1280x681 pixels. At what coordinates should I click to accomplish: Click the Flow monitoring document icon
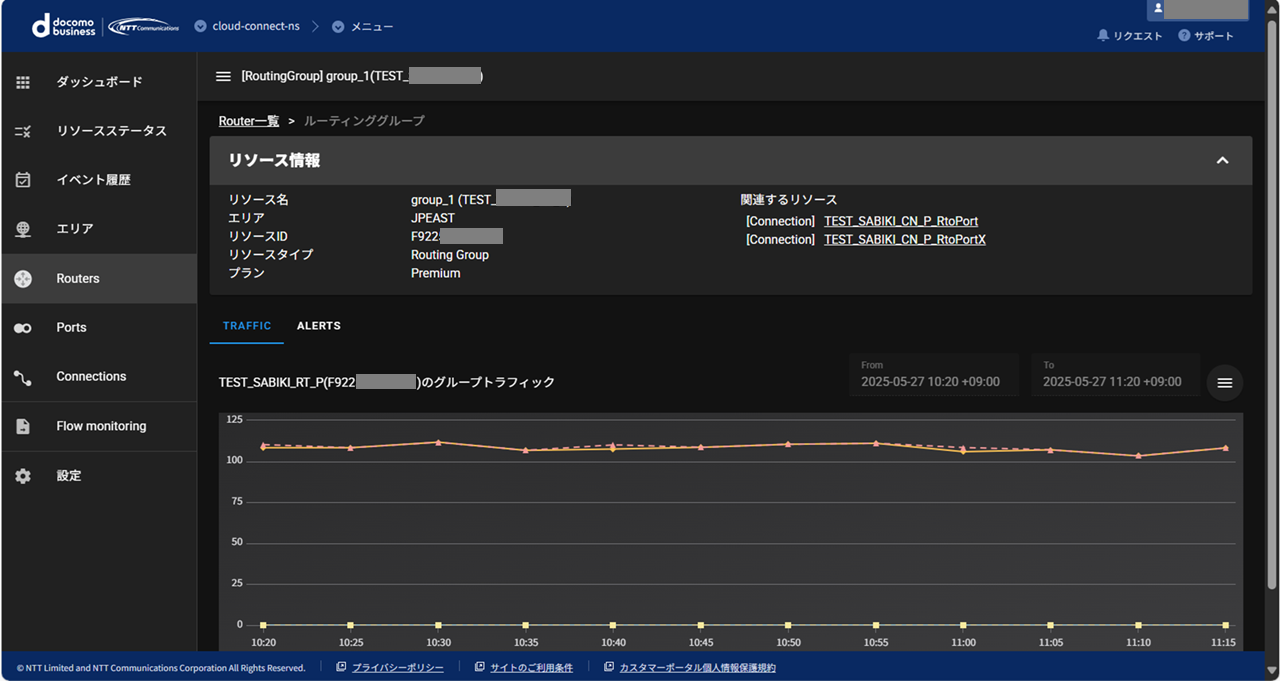click(23, 426)
